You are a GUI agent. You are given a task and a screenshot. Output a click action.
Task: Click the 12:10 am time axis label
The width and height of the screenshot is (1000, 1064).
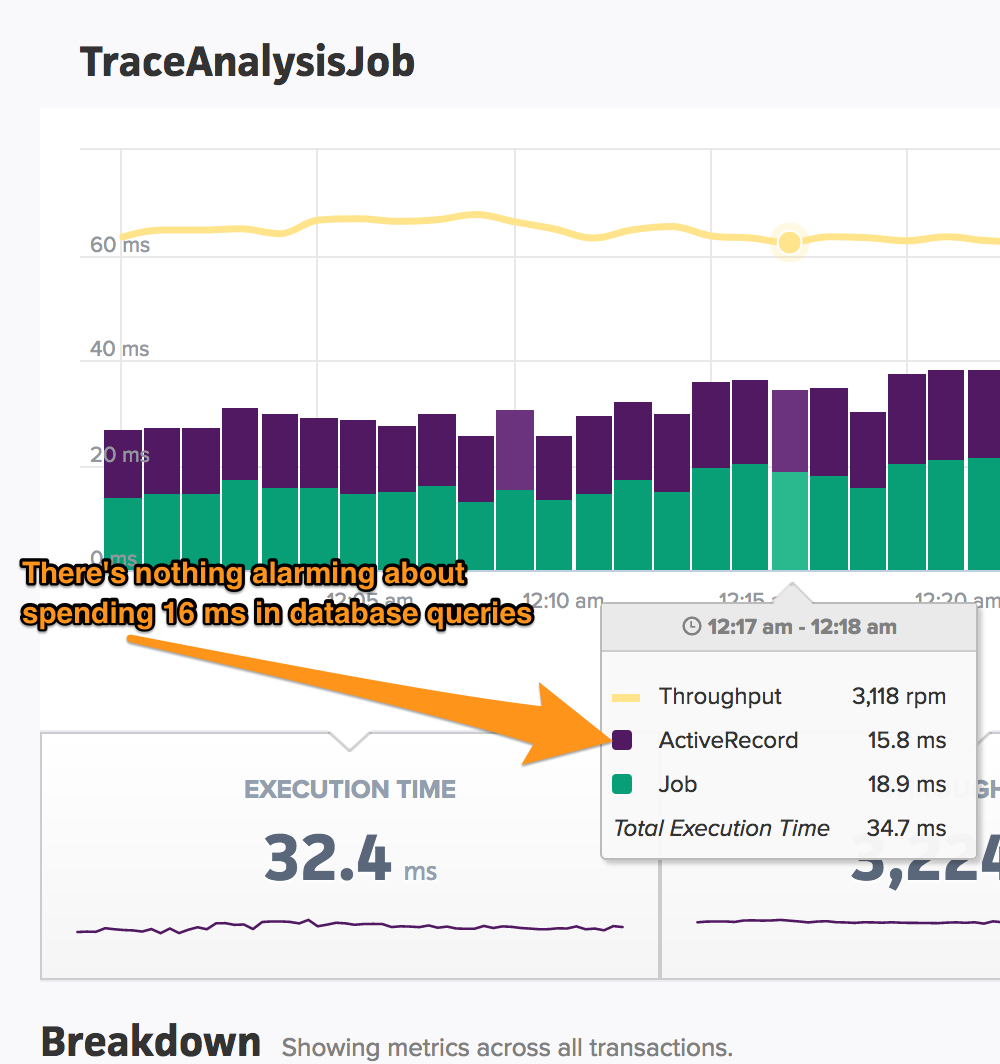tap(562, 600)
